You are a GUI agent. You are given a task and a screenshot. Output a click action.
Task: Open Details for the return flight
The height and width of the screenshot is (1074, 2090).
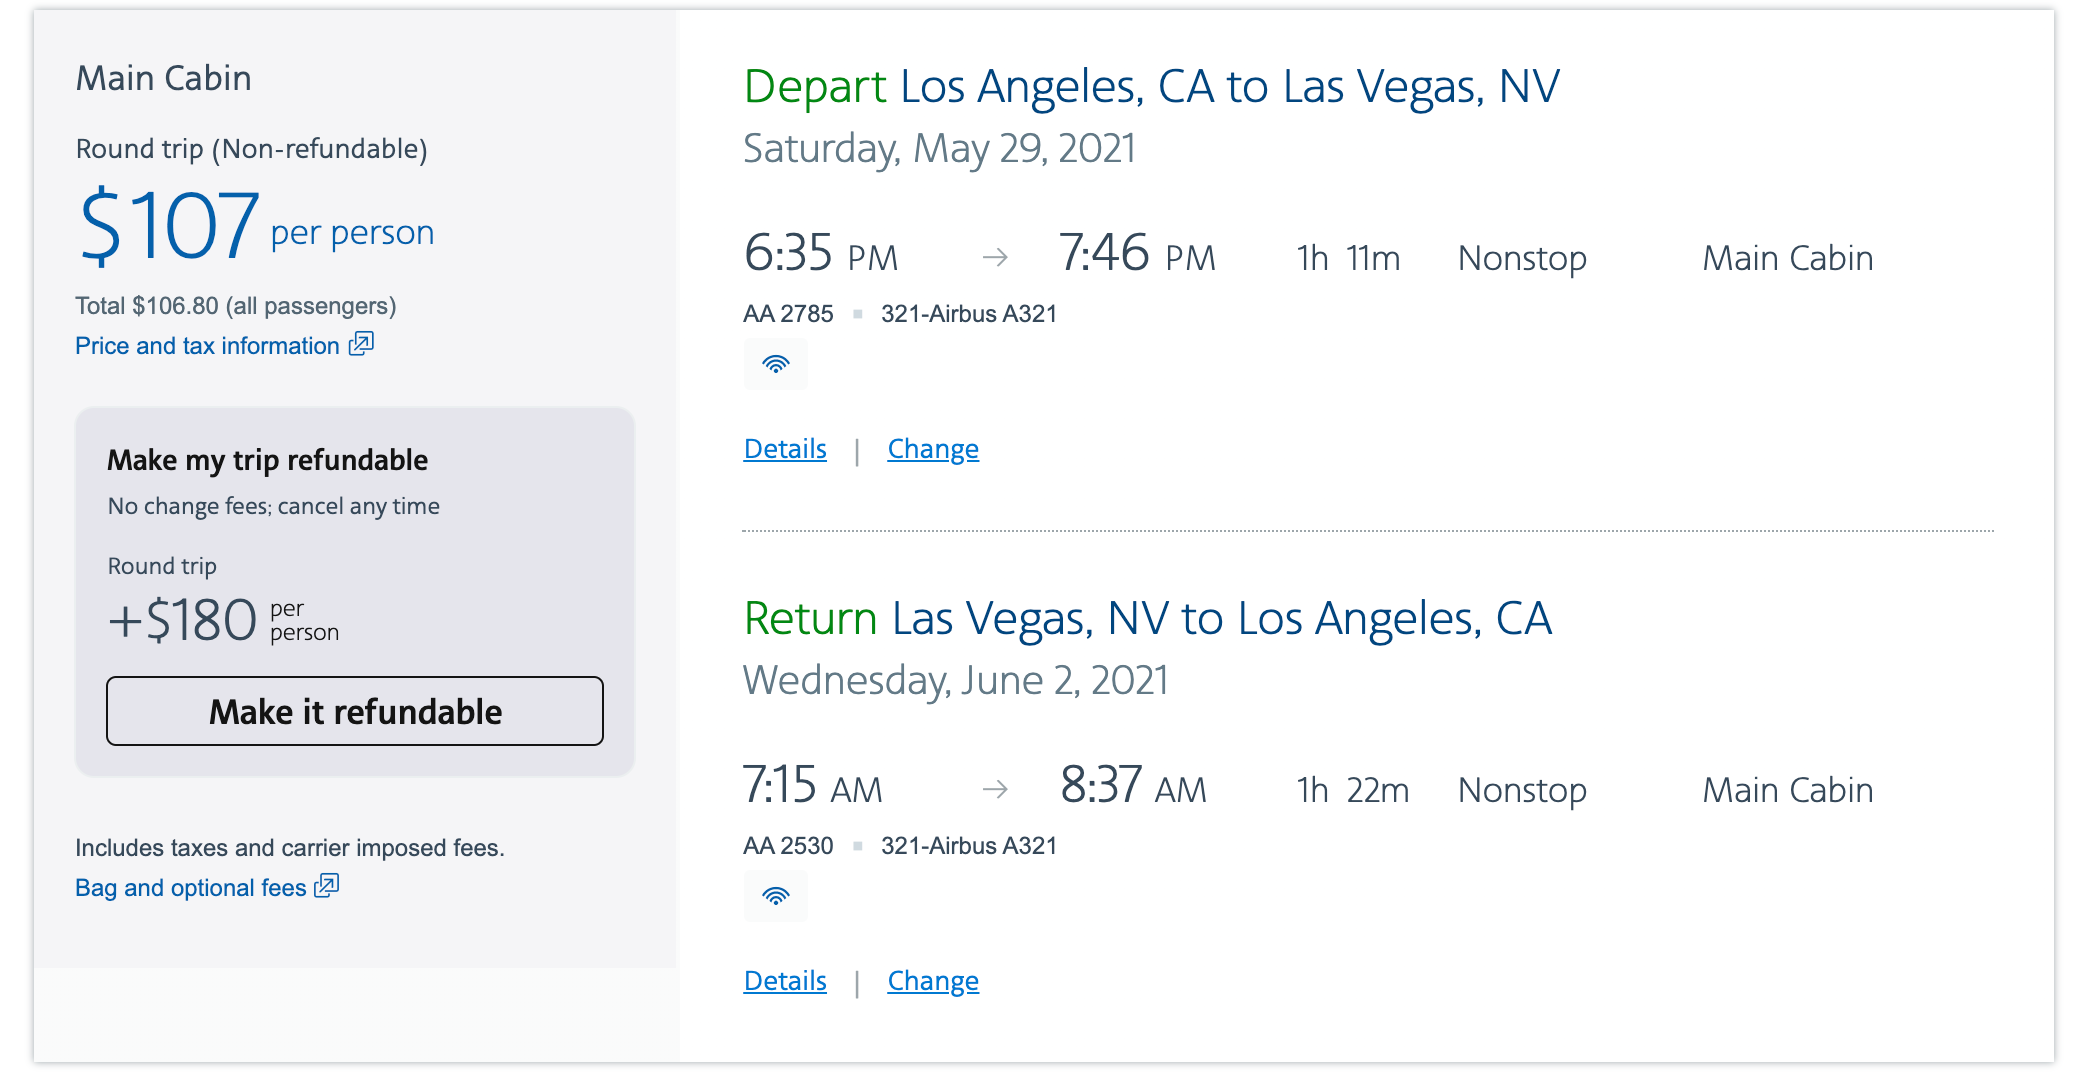click(x=785, y=981)
